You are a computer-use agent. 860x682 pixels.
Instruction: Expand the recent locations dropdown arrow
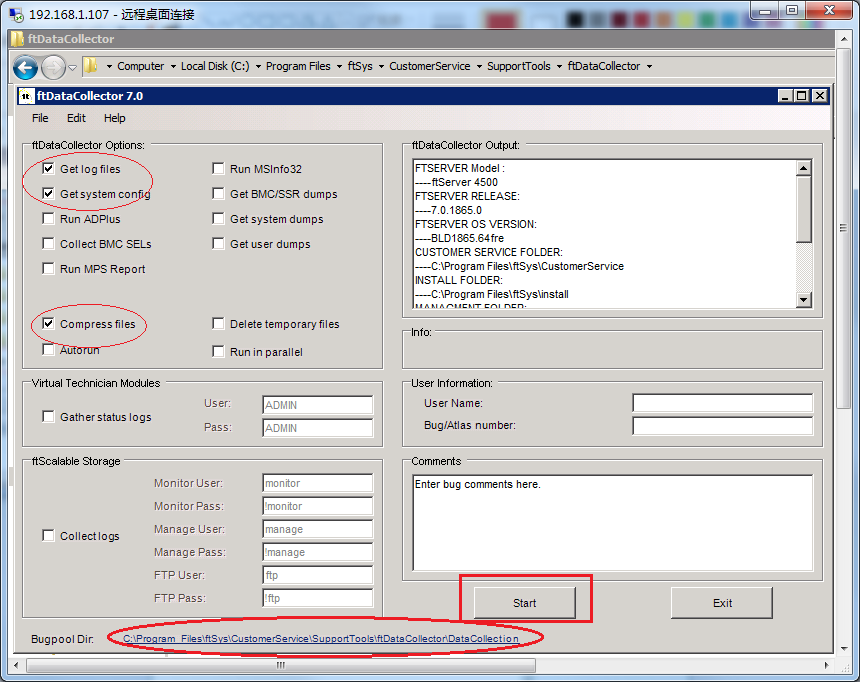(72, 67)
